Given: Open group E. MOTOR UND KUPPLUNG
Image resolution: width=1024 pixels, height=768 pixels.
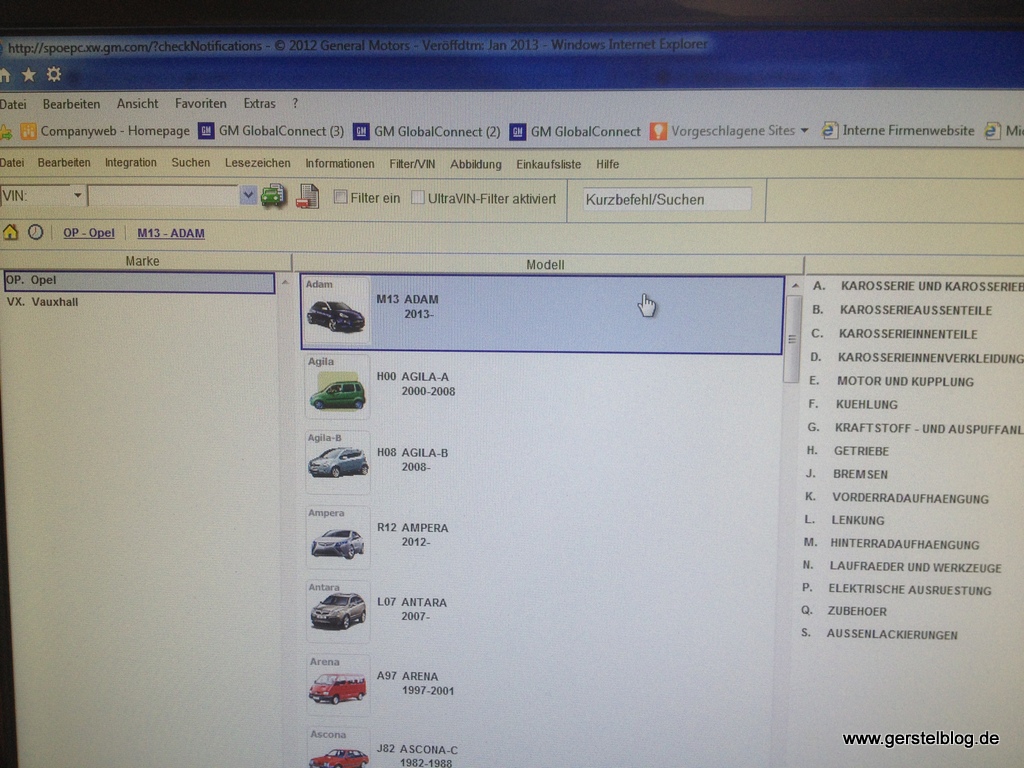Looking at the screenshot, I should [891, 381].
